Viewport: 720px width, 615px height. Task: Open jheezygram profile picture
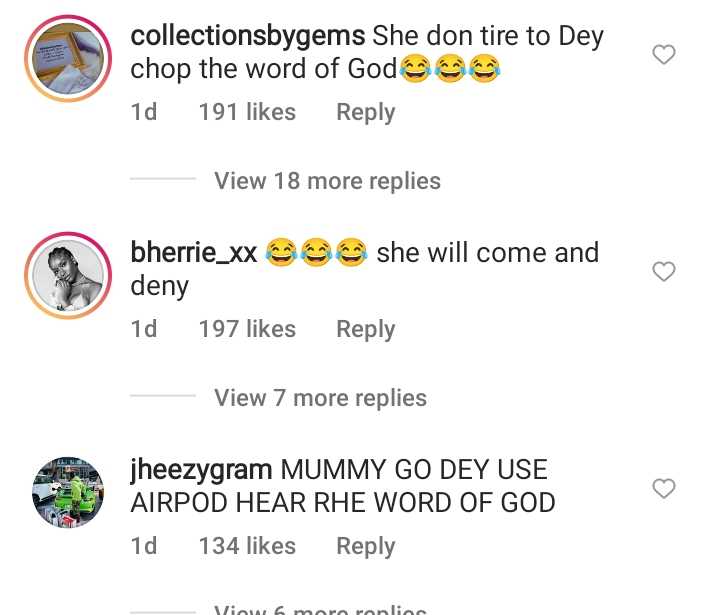(x=68, y=492)
